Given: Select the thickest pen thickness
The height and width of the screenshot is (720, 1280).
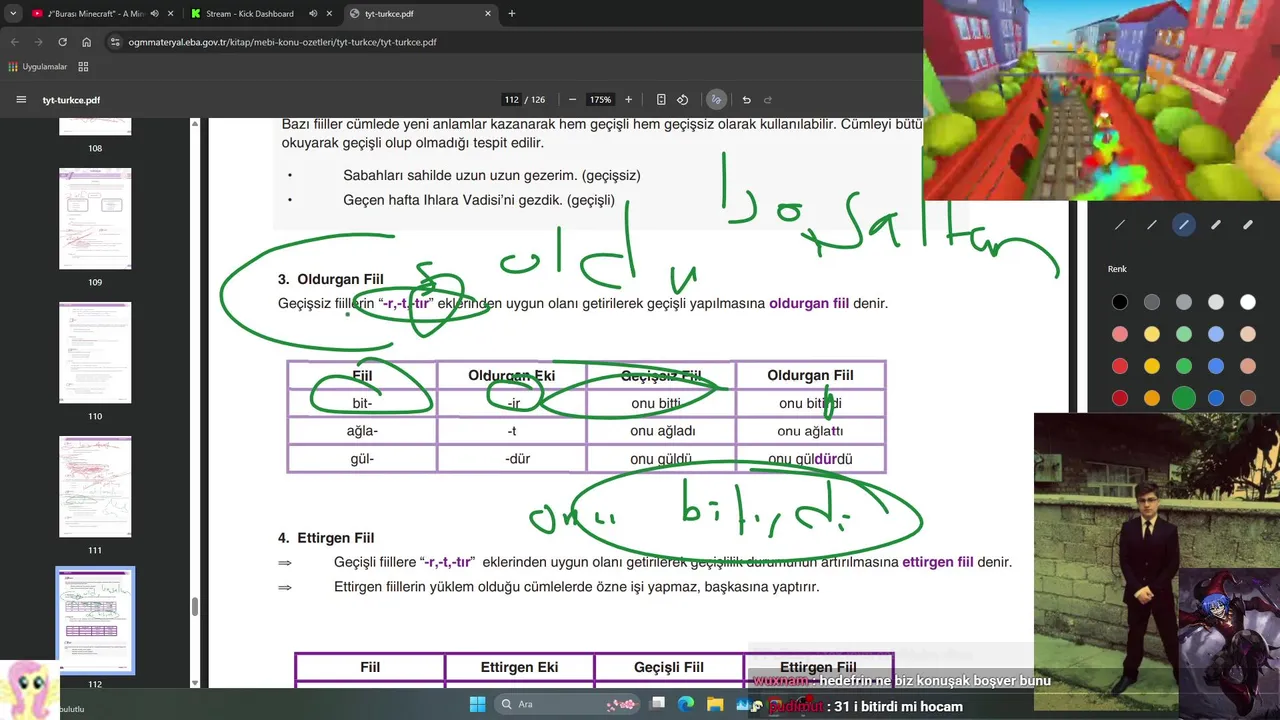Looking at the screenshot, I should tap(1248, 225).
